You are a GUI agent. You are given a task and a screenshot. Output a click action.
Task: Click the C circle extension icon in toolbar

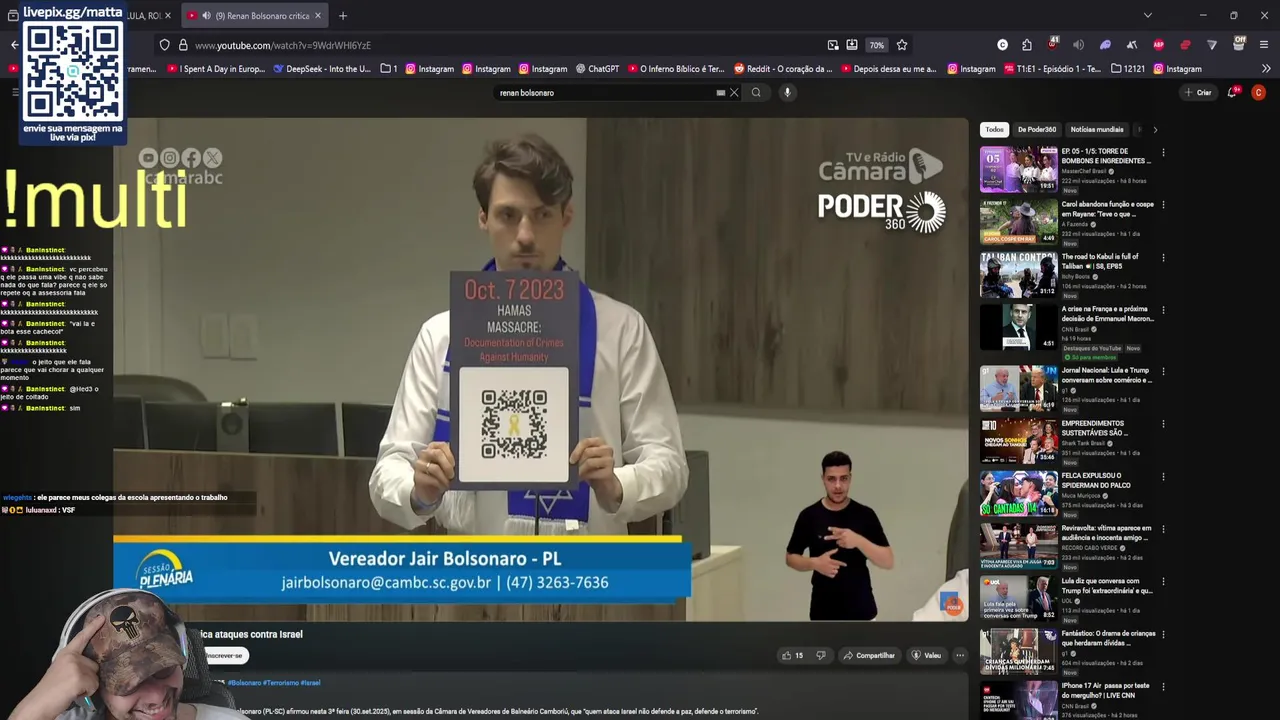[x=1002, y=45]
